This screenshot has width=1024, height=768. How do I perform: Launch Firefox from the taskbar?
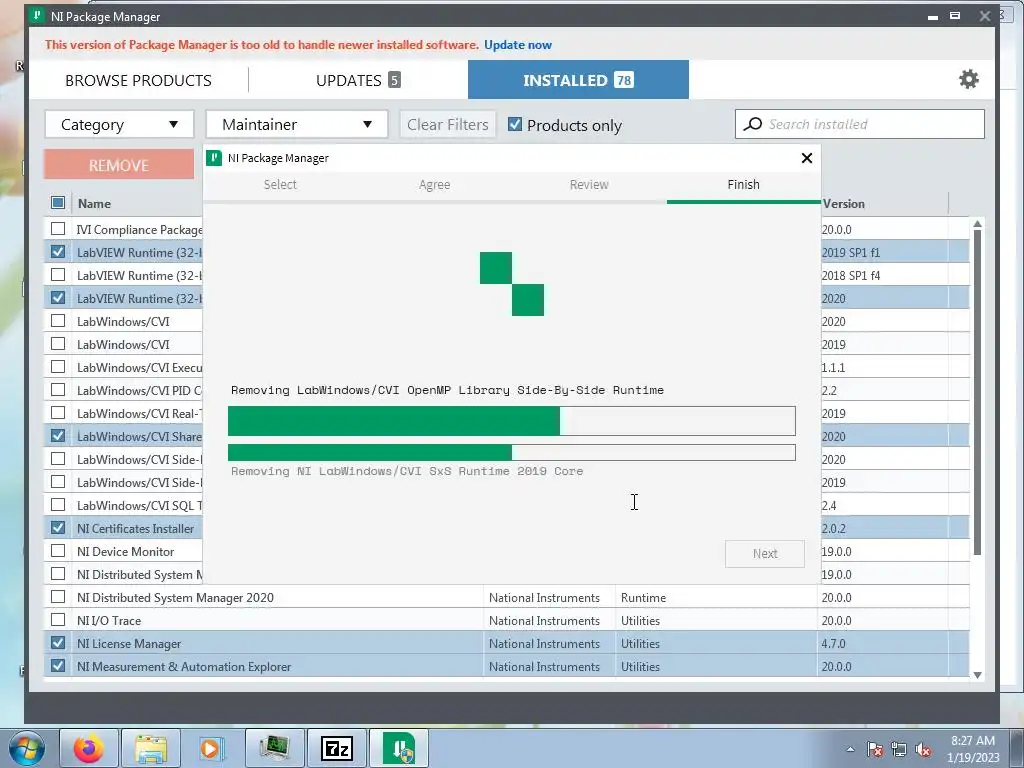(x=89, y=748)
